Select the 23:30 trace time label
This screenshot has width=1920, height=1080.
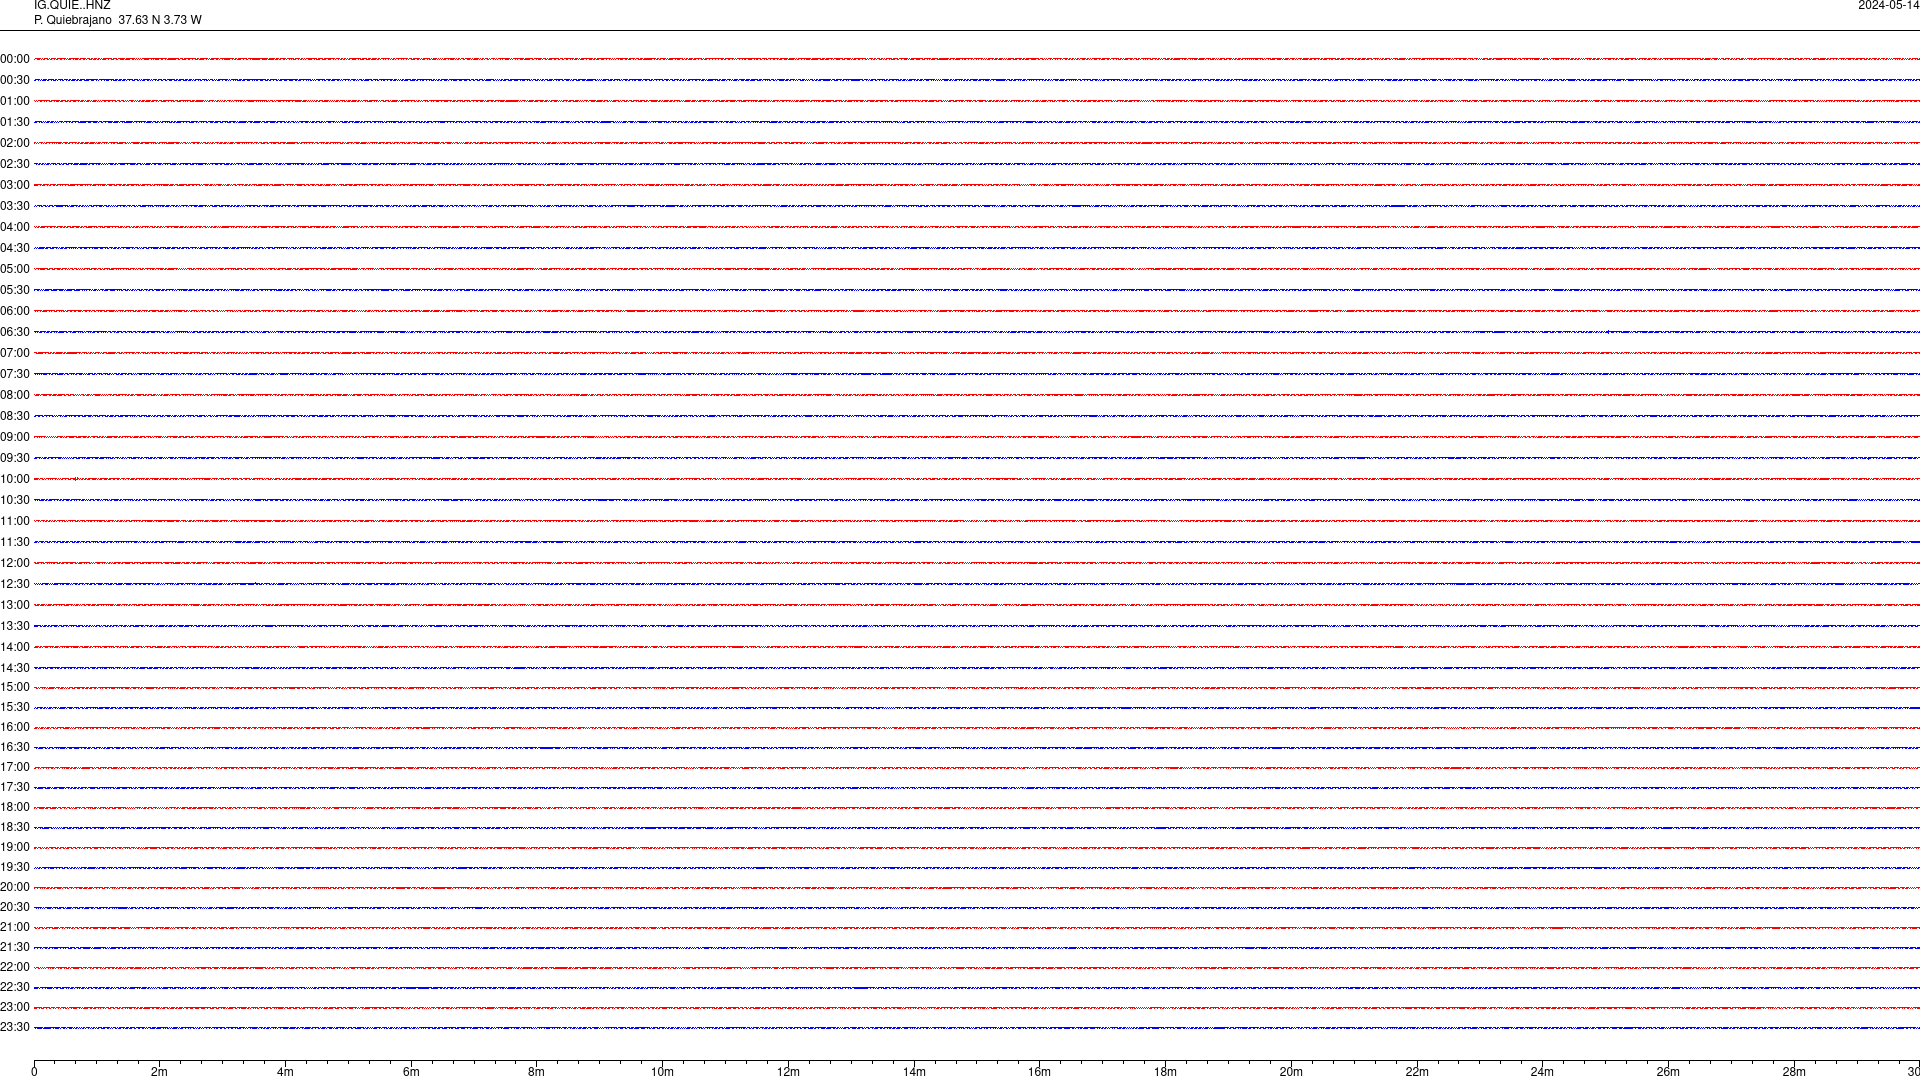pyautogui.click(x=15, y=1027)
